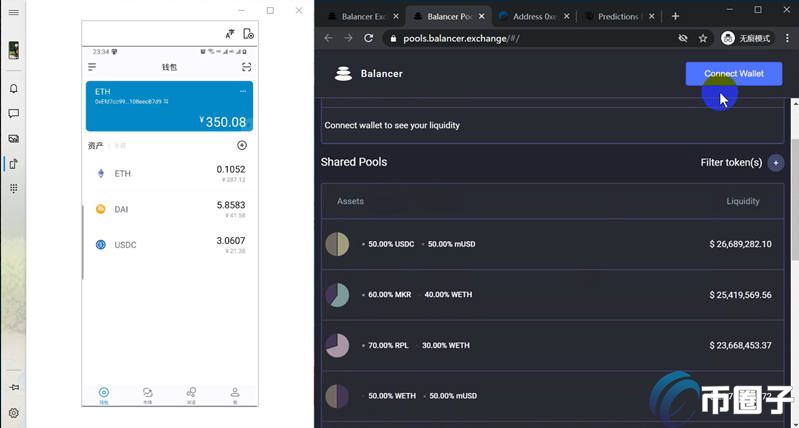
Task: Click the Connect Wallet button
Action: [734, 74]
